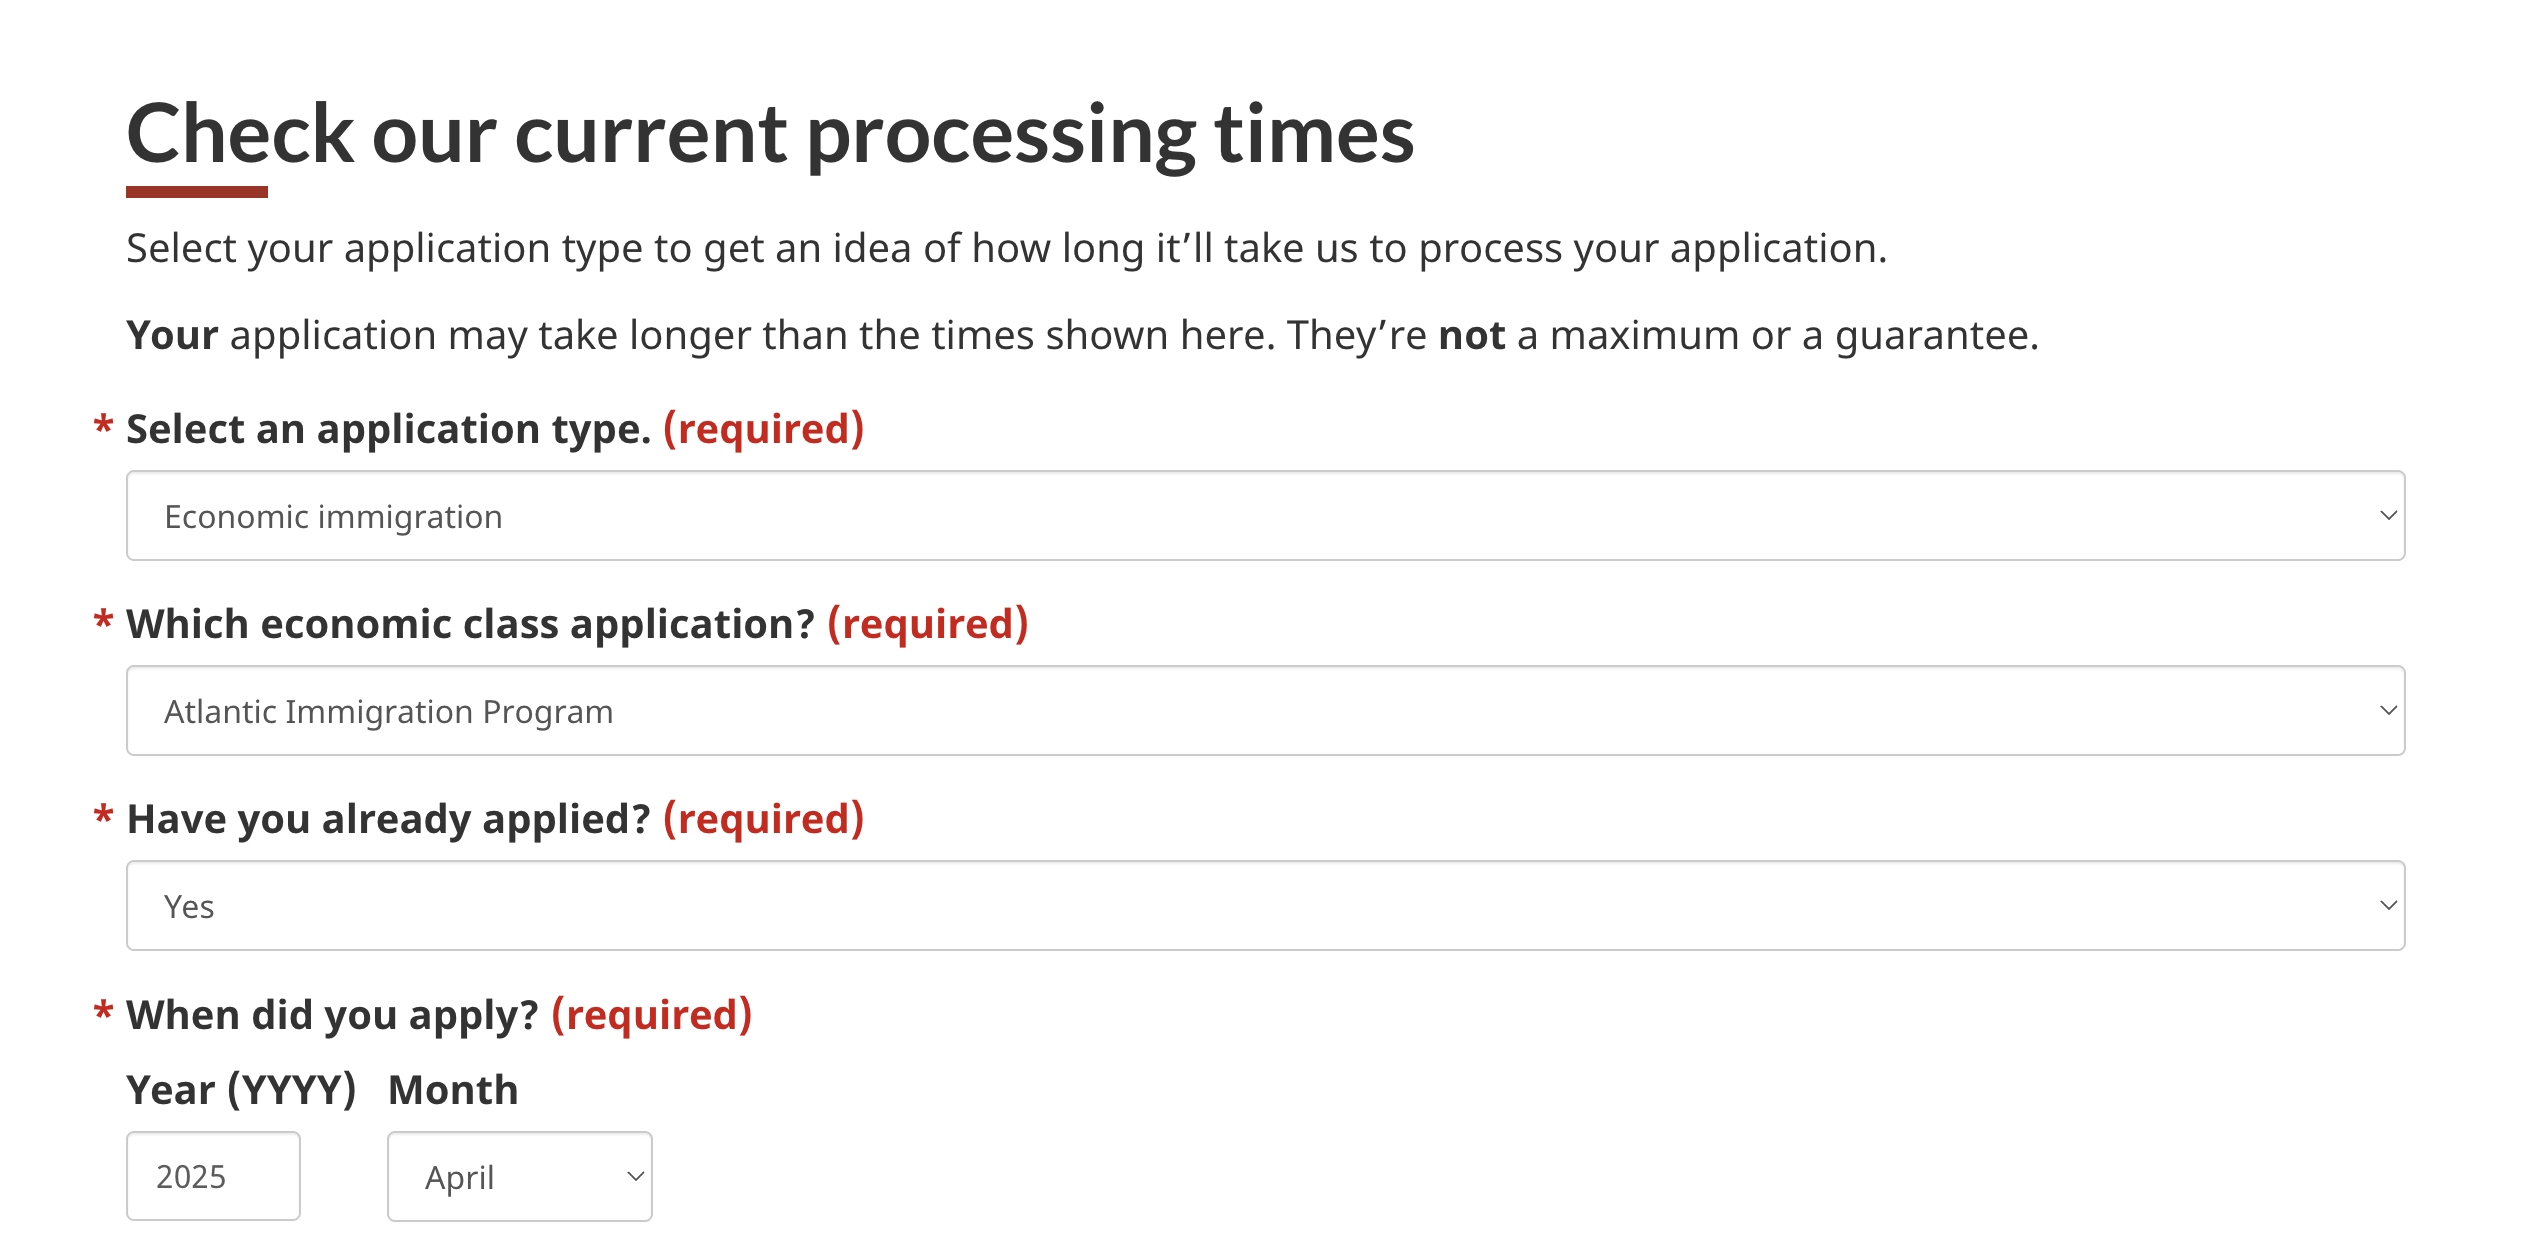Click the chevron on the Economic immigration selector
2530x1258 pixels.
click(2389, 515)
